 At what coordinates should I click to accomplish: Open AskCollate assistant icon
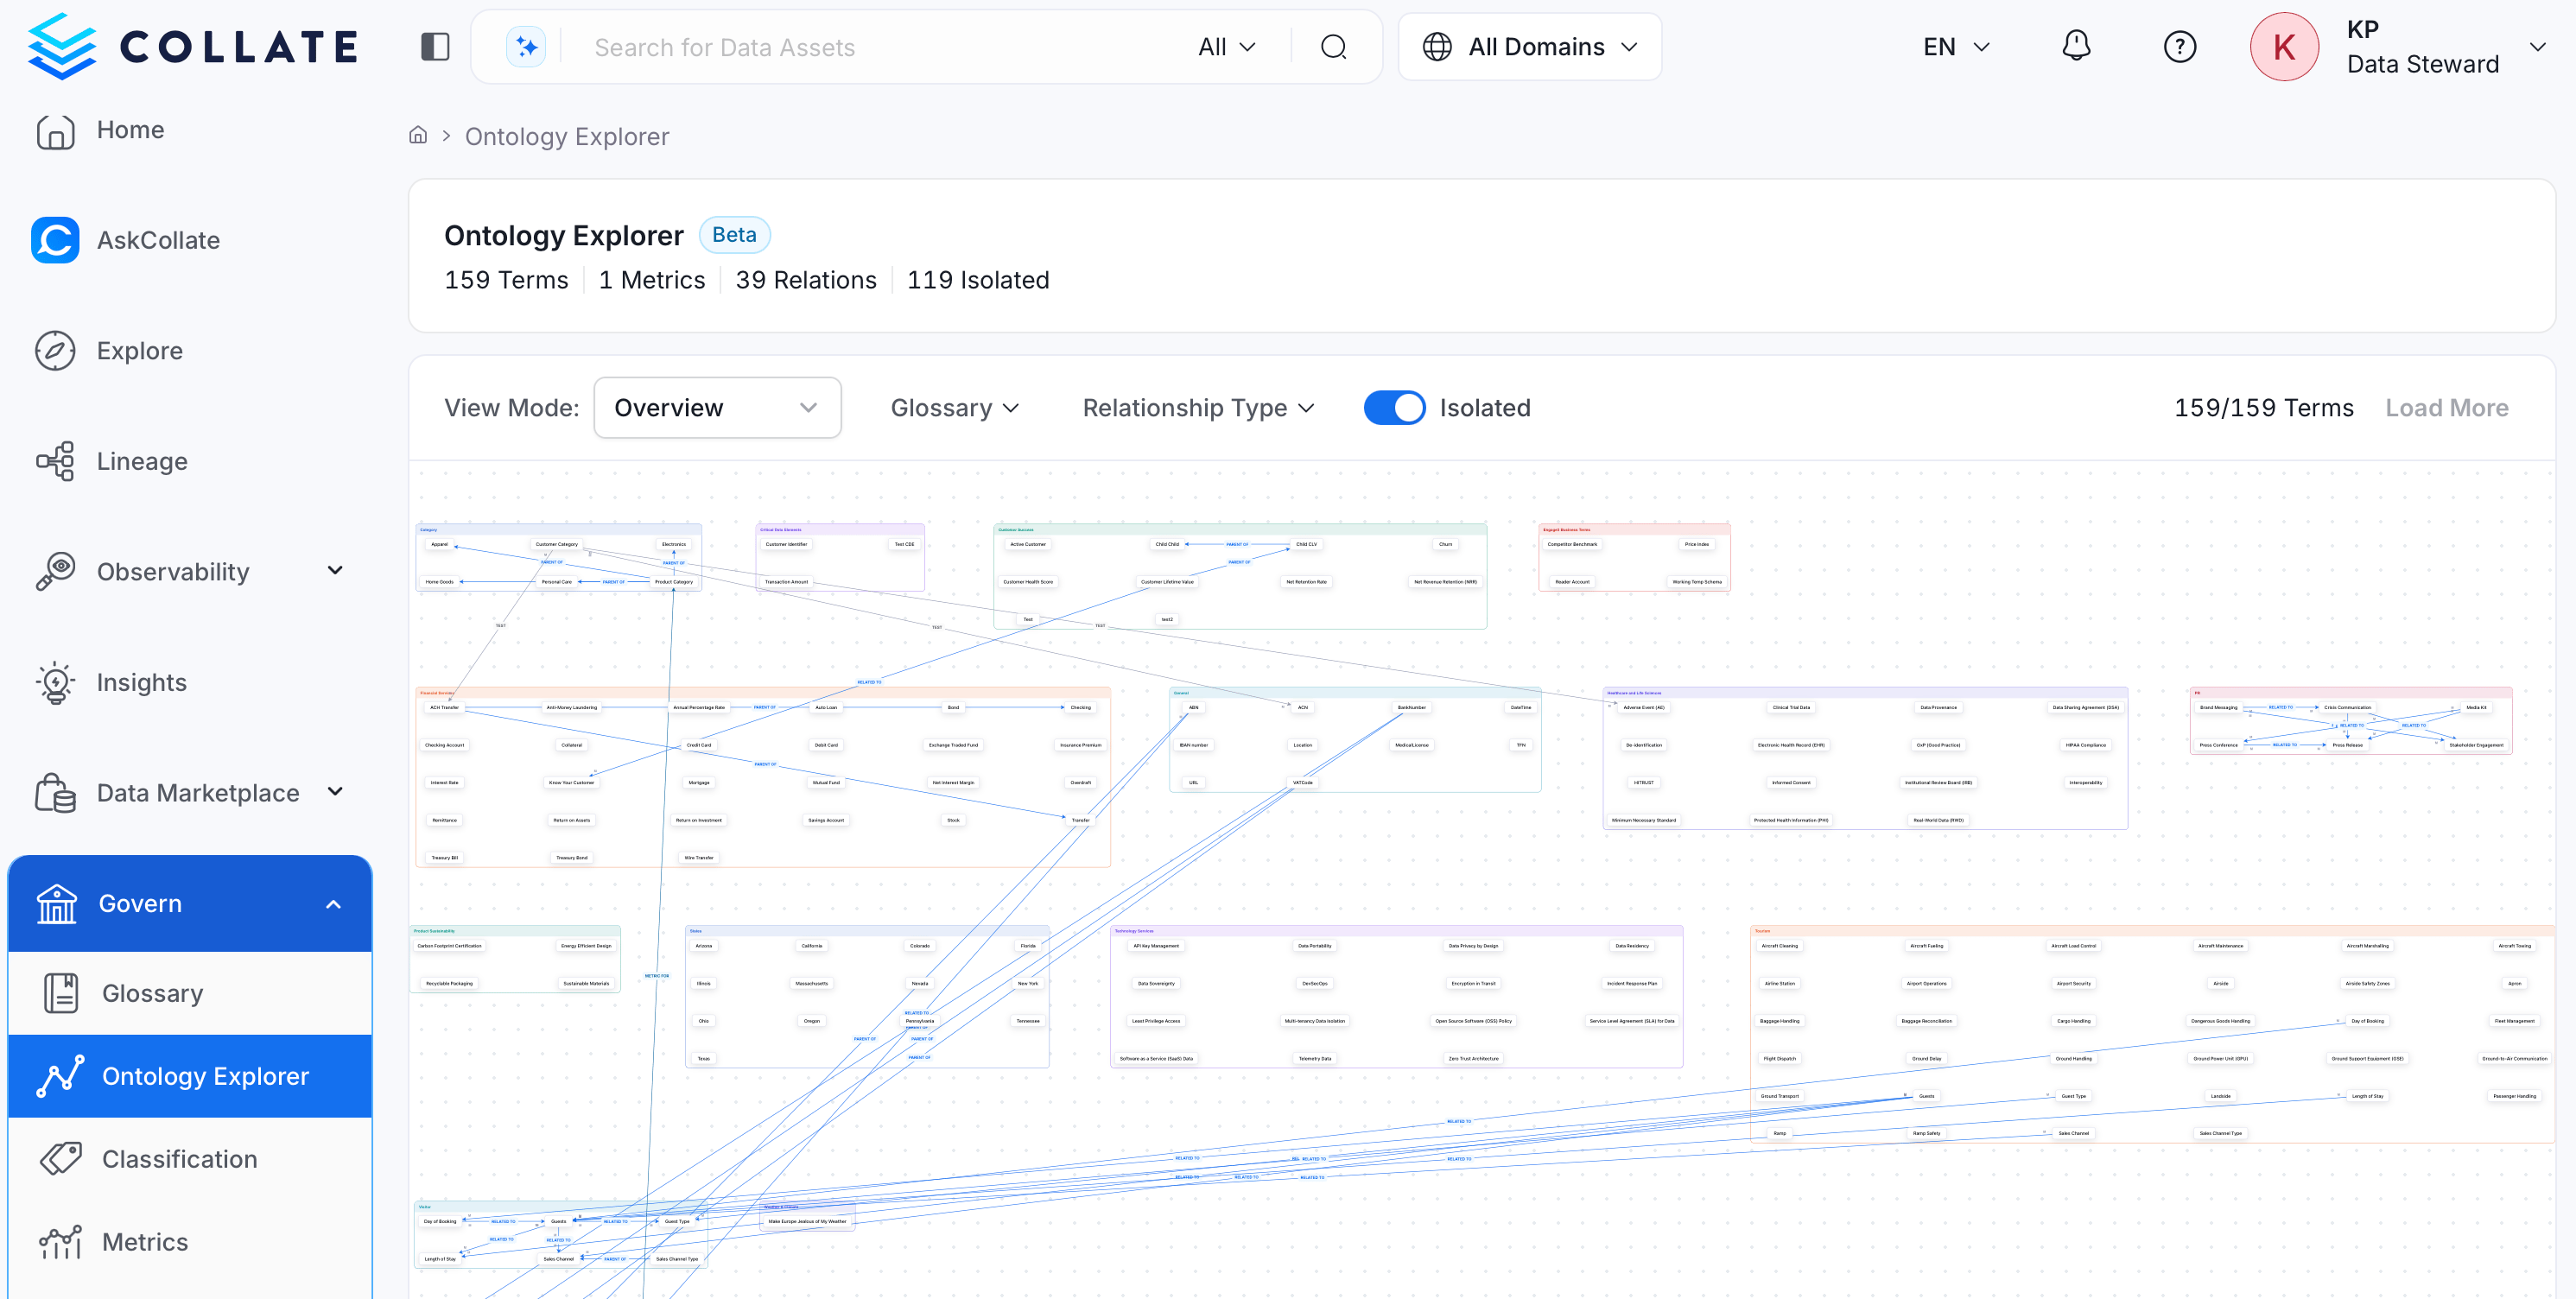[55, 240]
